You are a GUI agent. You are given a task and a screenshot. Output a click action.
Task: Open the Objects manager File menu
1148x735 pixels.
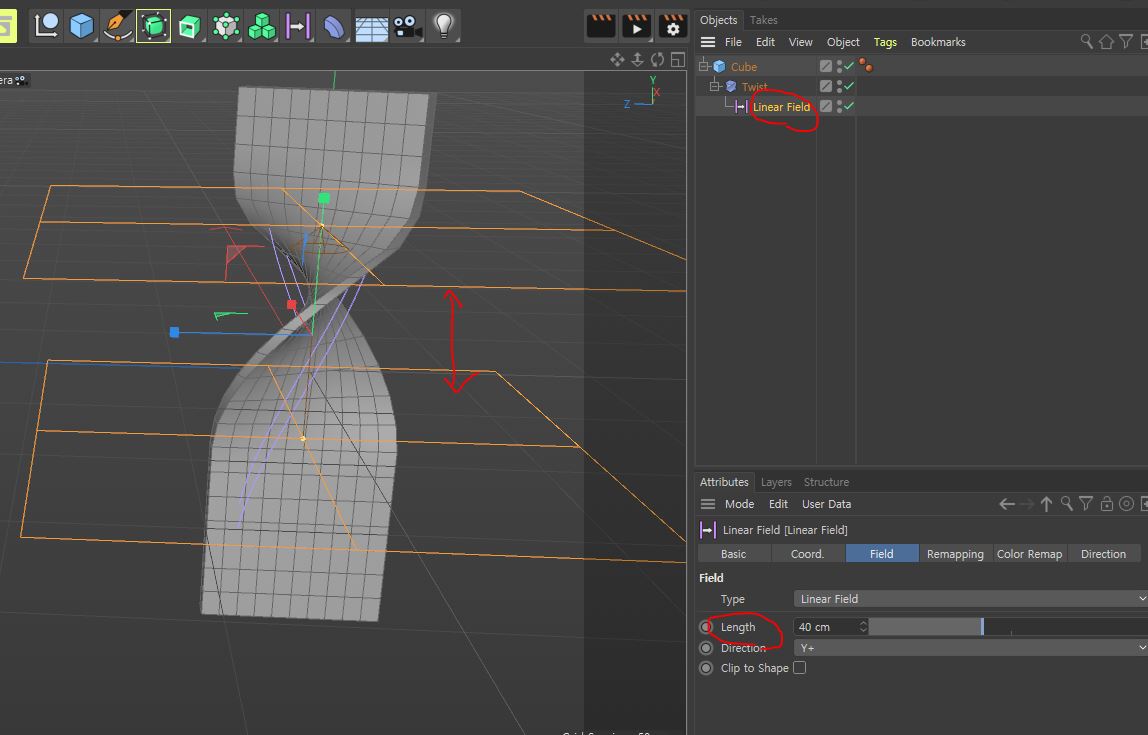(733, 42)
